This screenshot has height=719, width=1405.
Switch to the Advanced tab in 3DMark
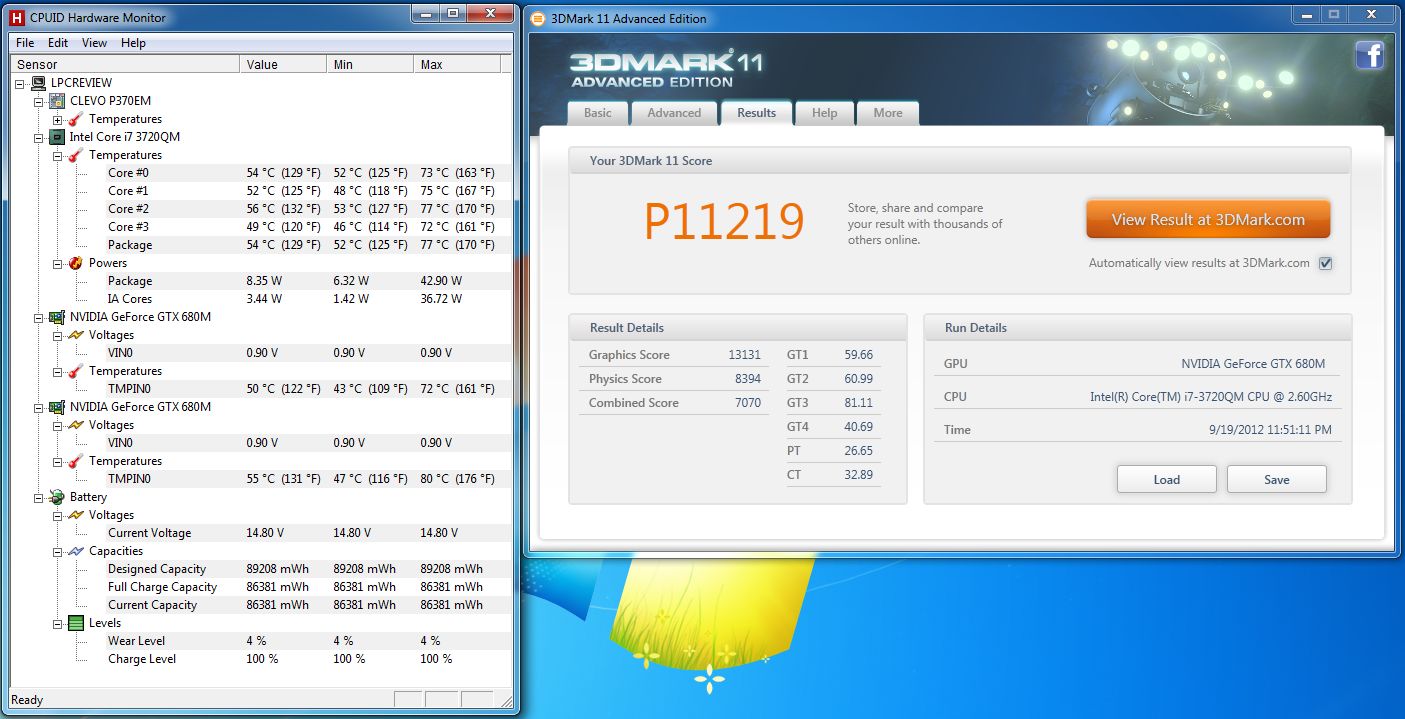click(x=674, y=113)
